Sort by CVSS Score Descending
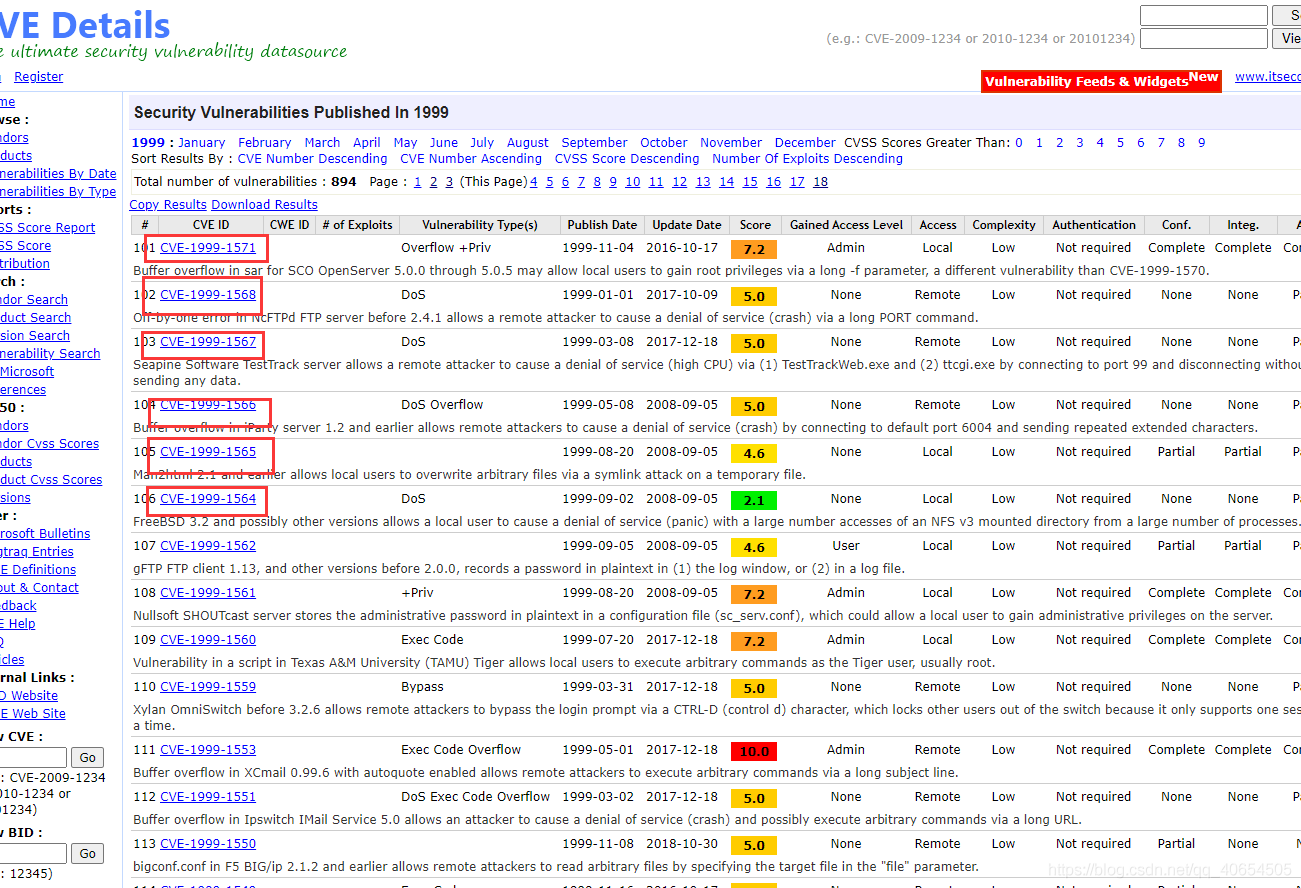The height and width of the screenshot is (888, 1301). tap(627, 159)
